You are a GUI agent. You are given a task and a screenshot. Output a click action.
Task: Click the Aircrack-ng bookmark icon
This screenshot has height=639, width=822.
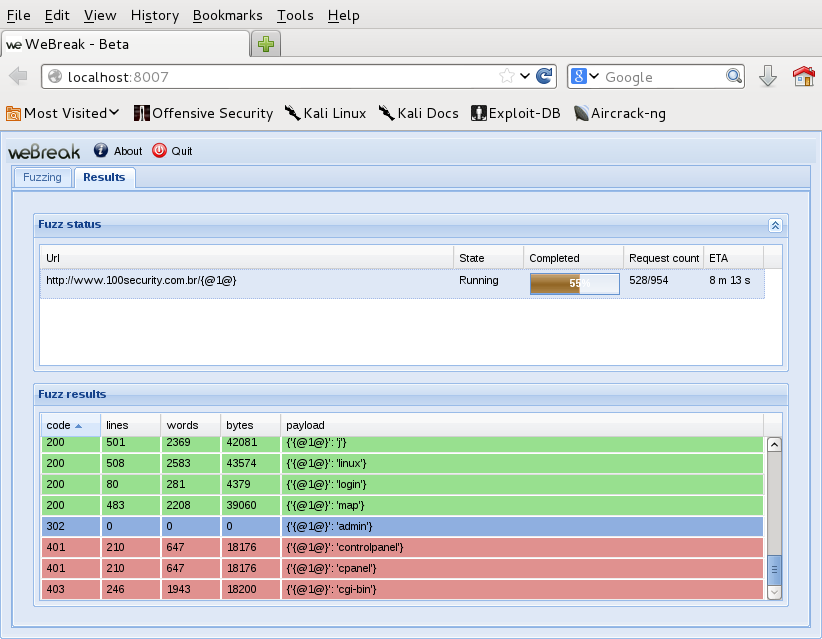[581, 113]
